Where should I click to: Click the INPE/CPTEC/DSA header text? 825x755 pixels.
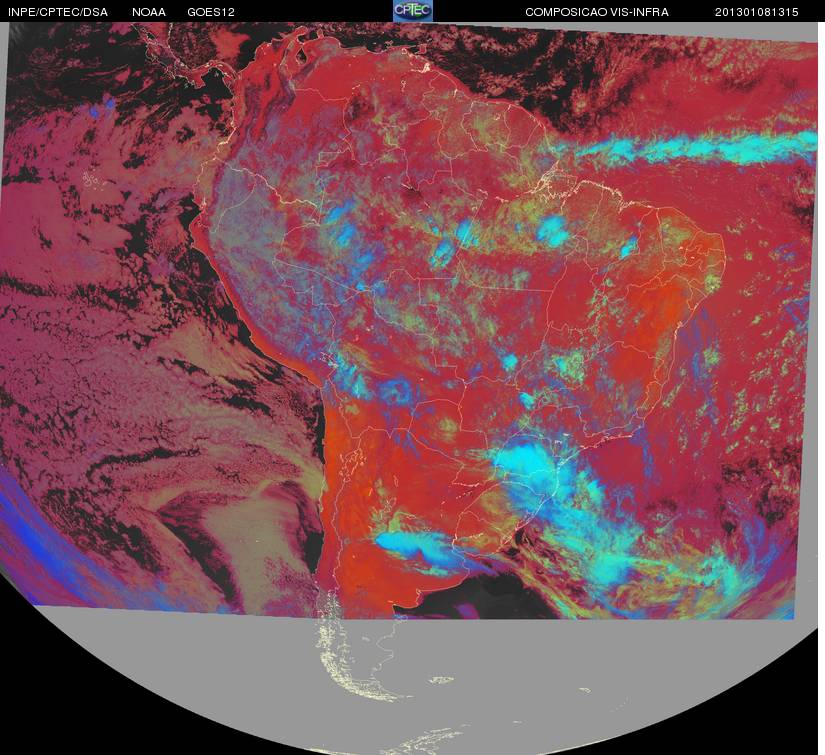58,12
